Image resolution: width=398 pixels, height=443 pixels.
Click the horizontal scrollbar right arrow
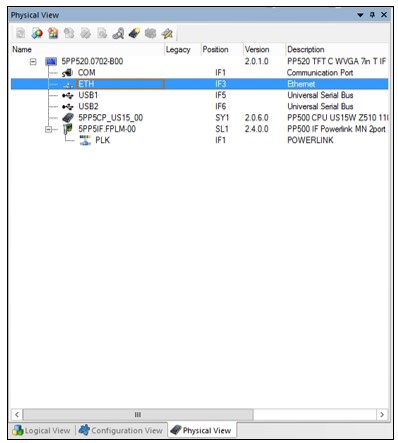point(382,415)
